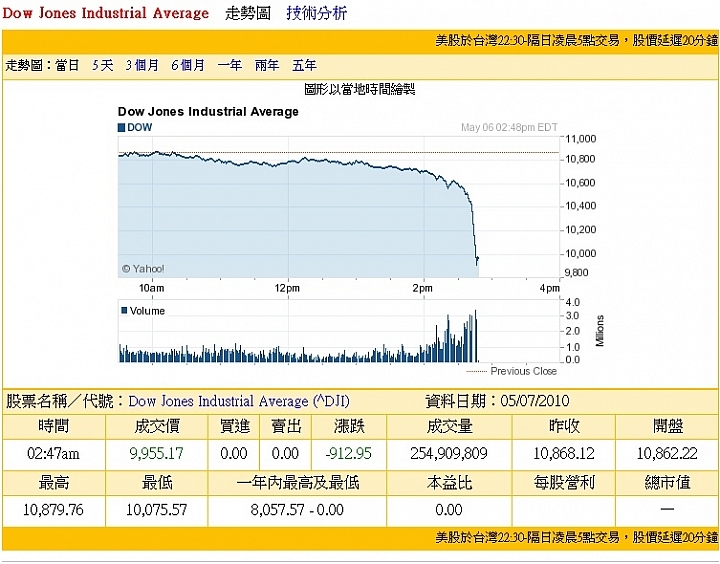The image size is (720, 564).
Task: Click the 52-week range 8,057.57 - 0.00
Action: click(297, 510)
